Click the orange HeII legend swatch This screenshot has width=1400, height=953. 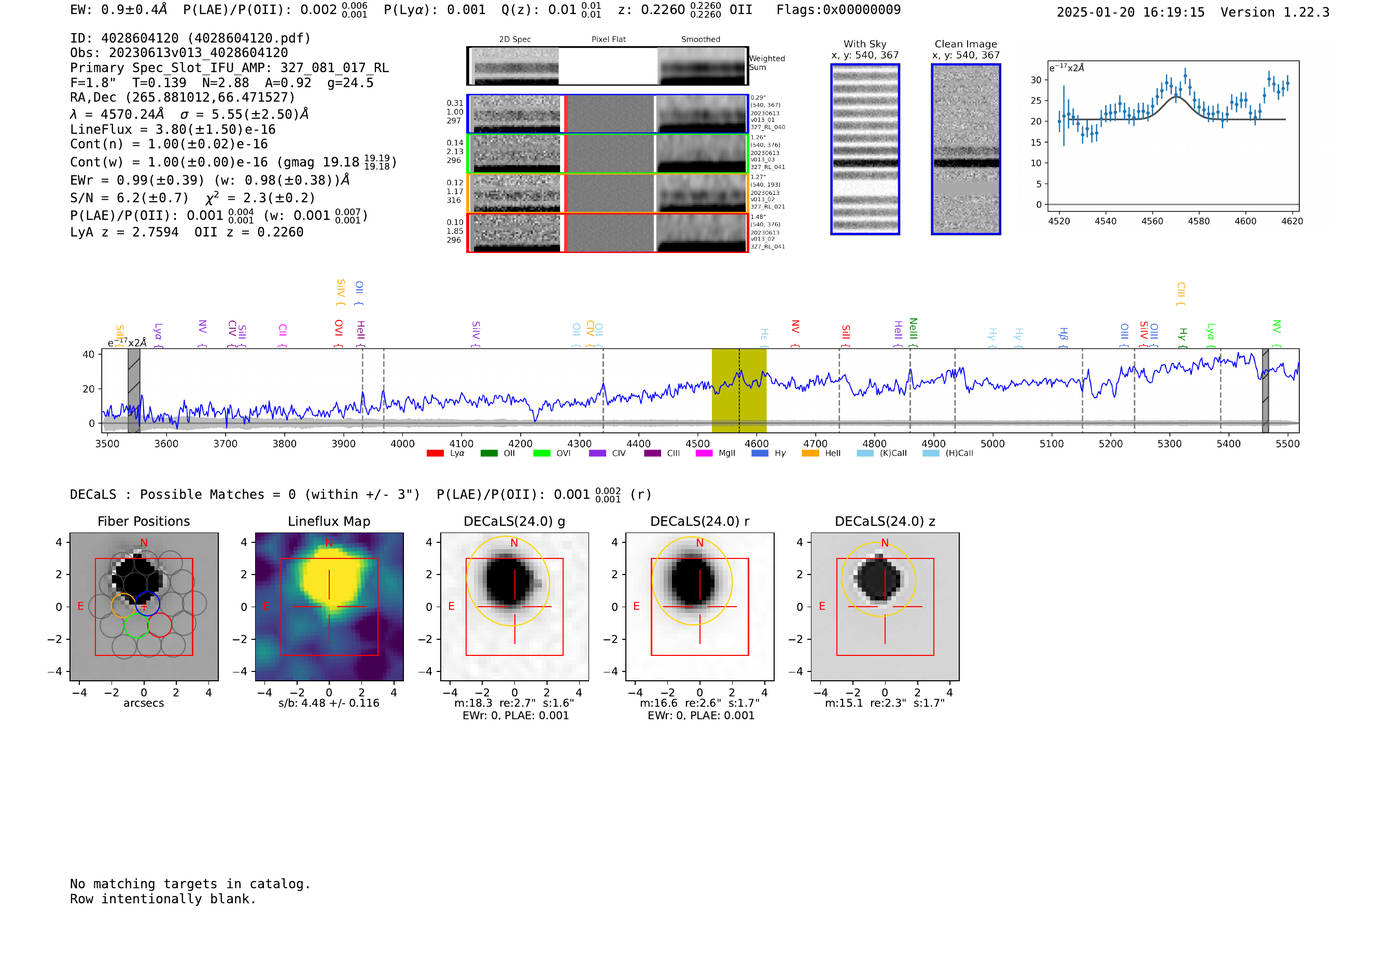[x=810, y=453]
